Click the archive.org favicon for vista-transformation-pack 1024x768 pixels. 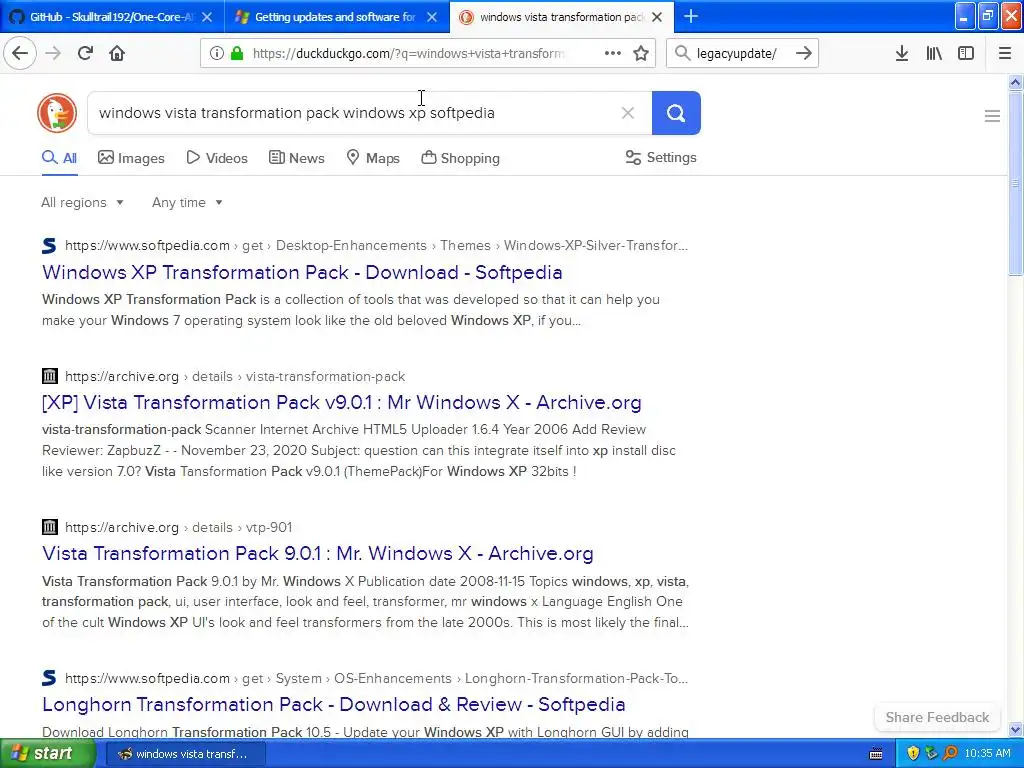point(50,376)
